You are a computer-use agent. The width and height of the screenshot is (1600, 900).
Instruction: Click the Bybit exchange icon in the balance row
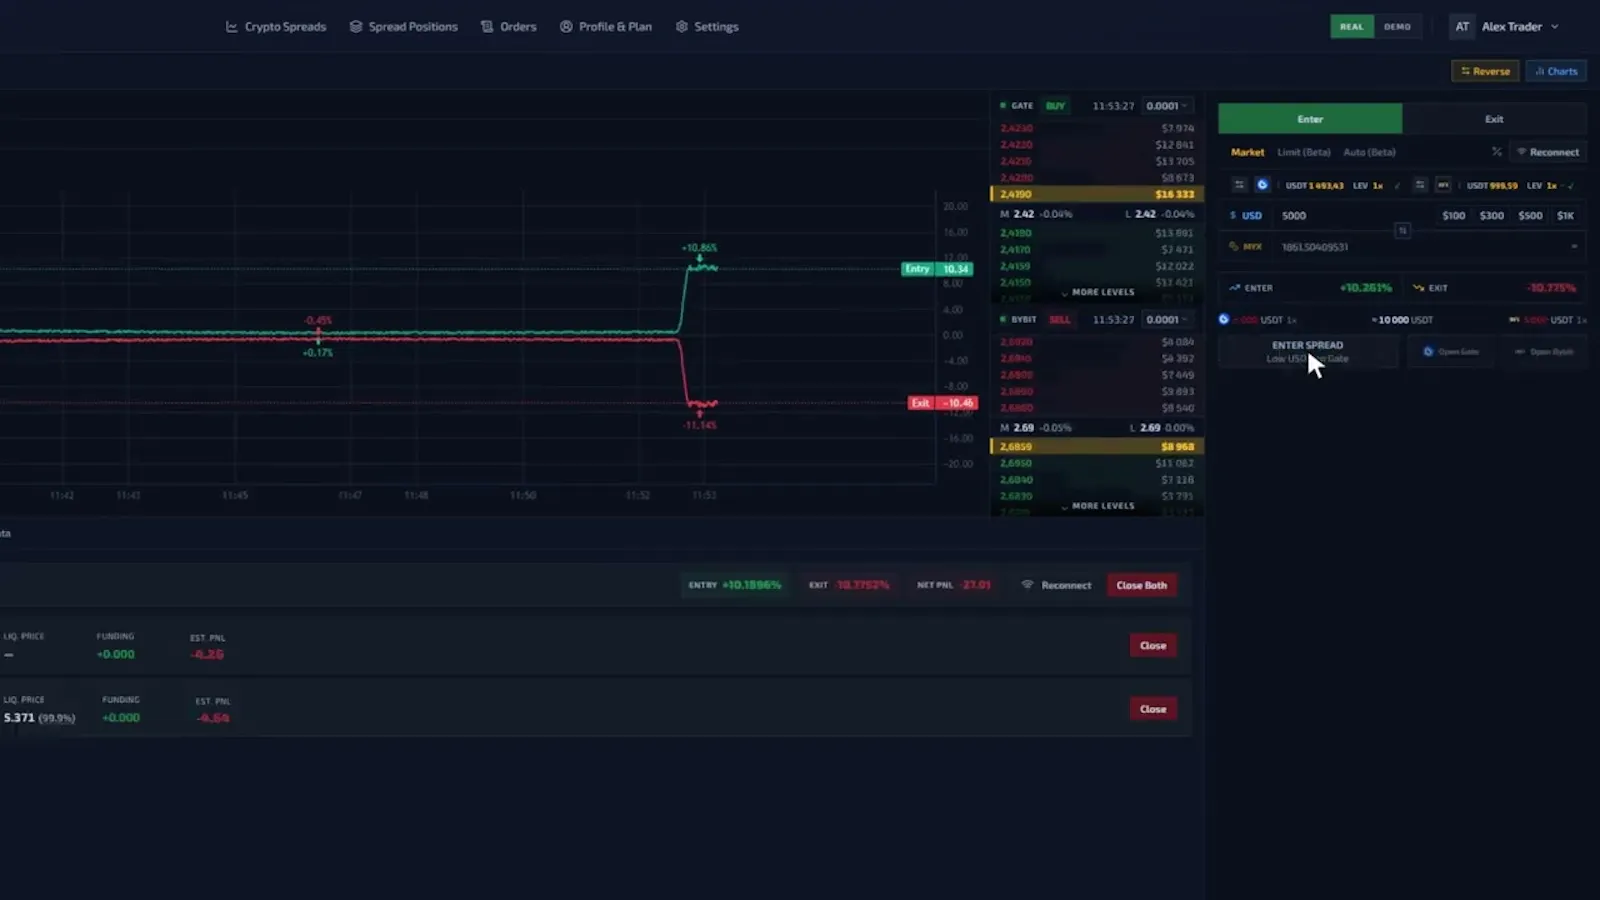coord(1443,185)
